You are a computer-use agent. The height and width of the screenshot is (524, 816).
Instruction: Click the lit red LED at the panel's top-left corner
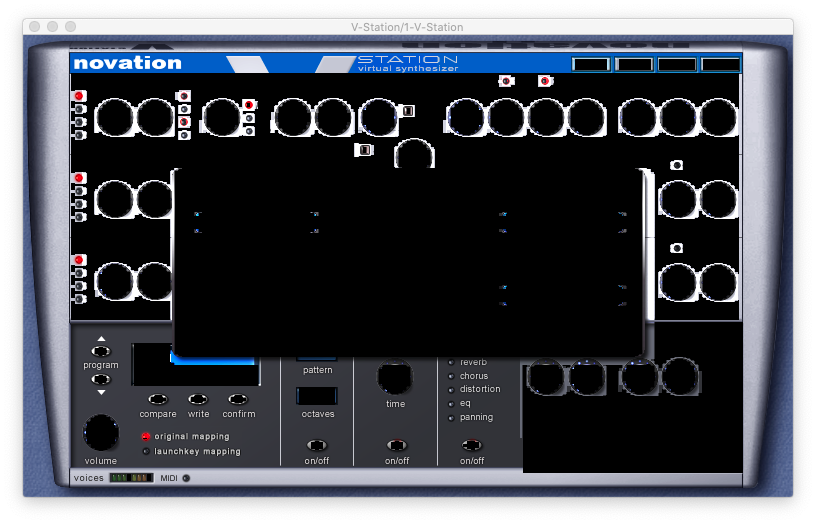tap(79, 96)
